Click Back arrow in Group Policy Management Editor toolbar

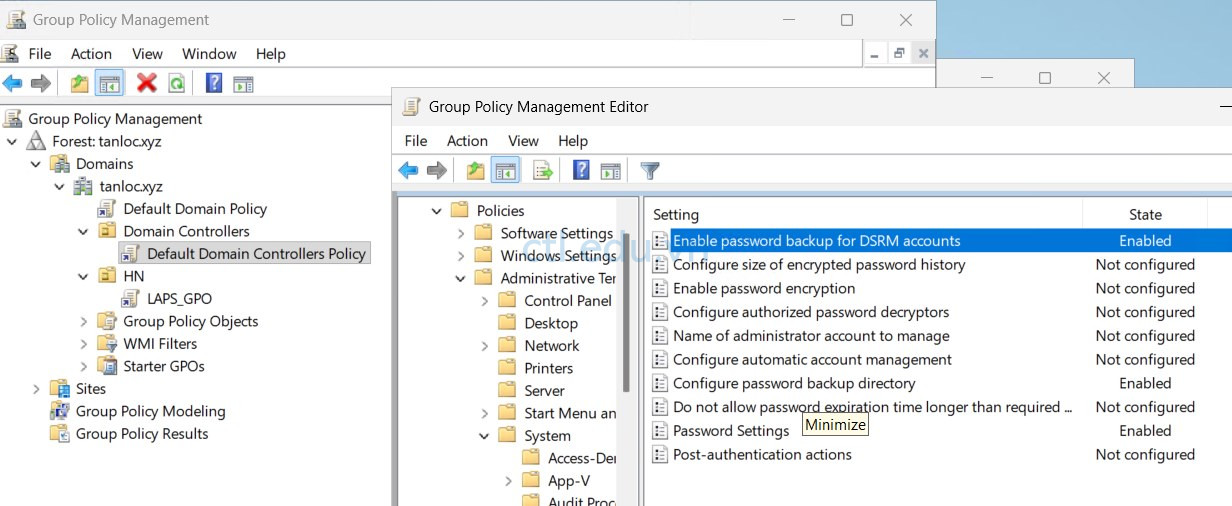click(x=408, y=171)
